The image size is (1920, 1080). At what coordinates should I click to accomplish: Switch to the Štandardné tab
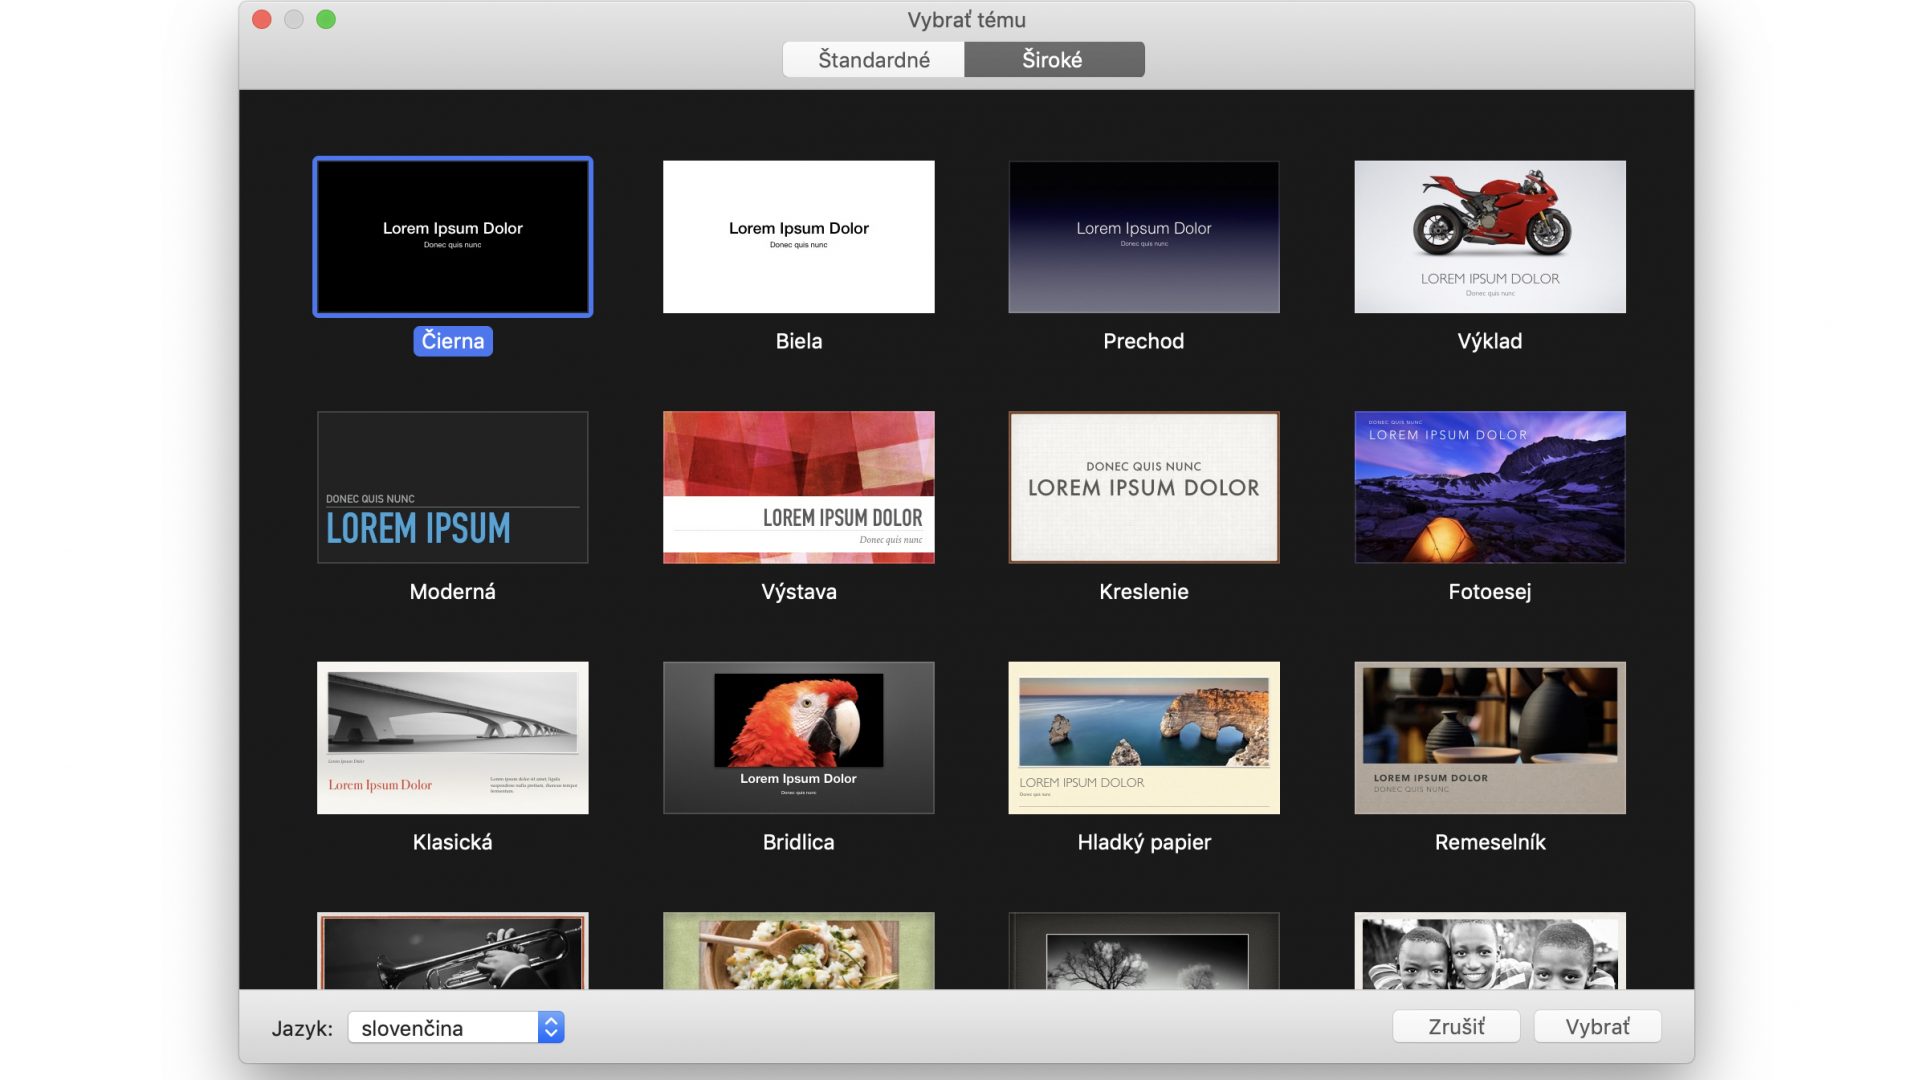click(x=873, y=59)
